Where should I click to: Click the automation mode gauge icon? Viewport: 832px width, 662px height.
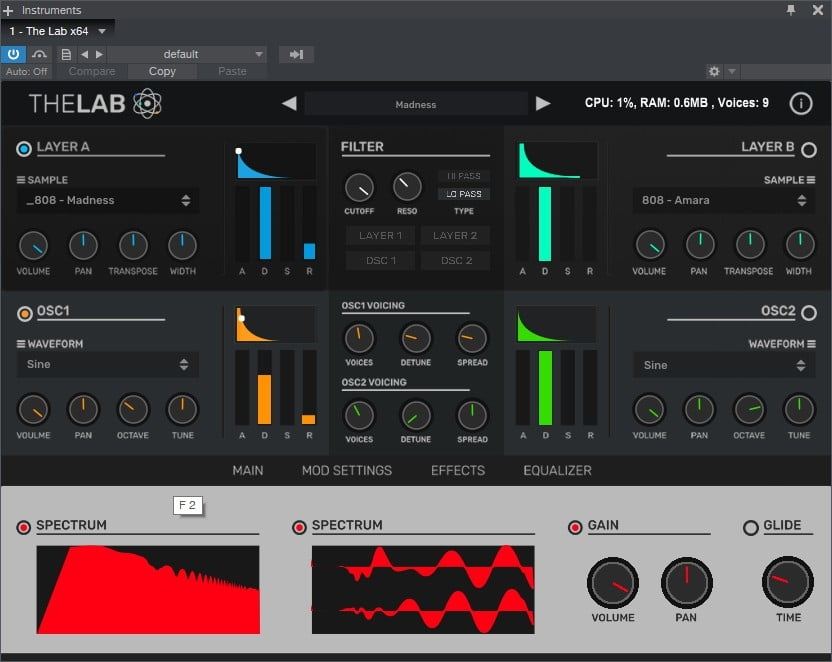39,54
